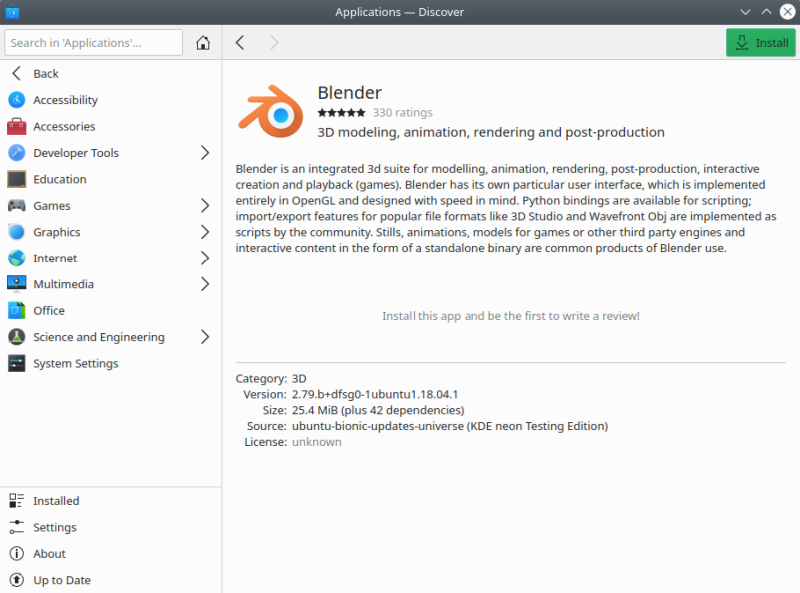Click the About info icon
Viewport: 800px width, 593px height.
point(16,553)
